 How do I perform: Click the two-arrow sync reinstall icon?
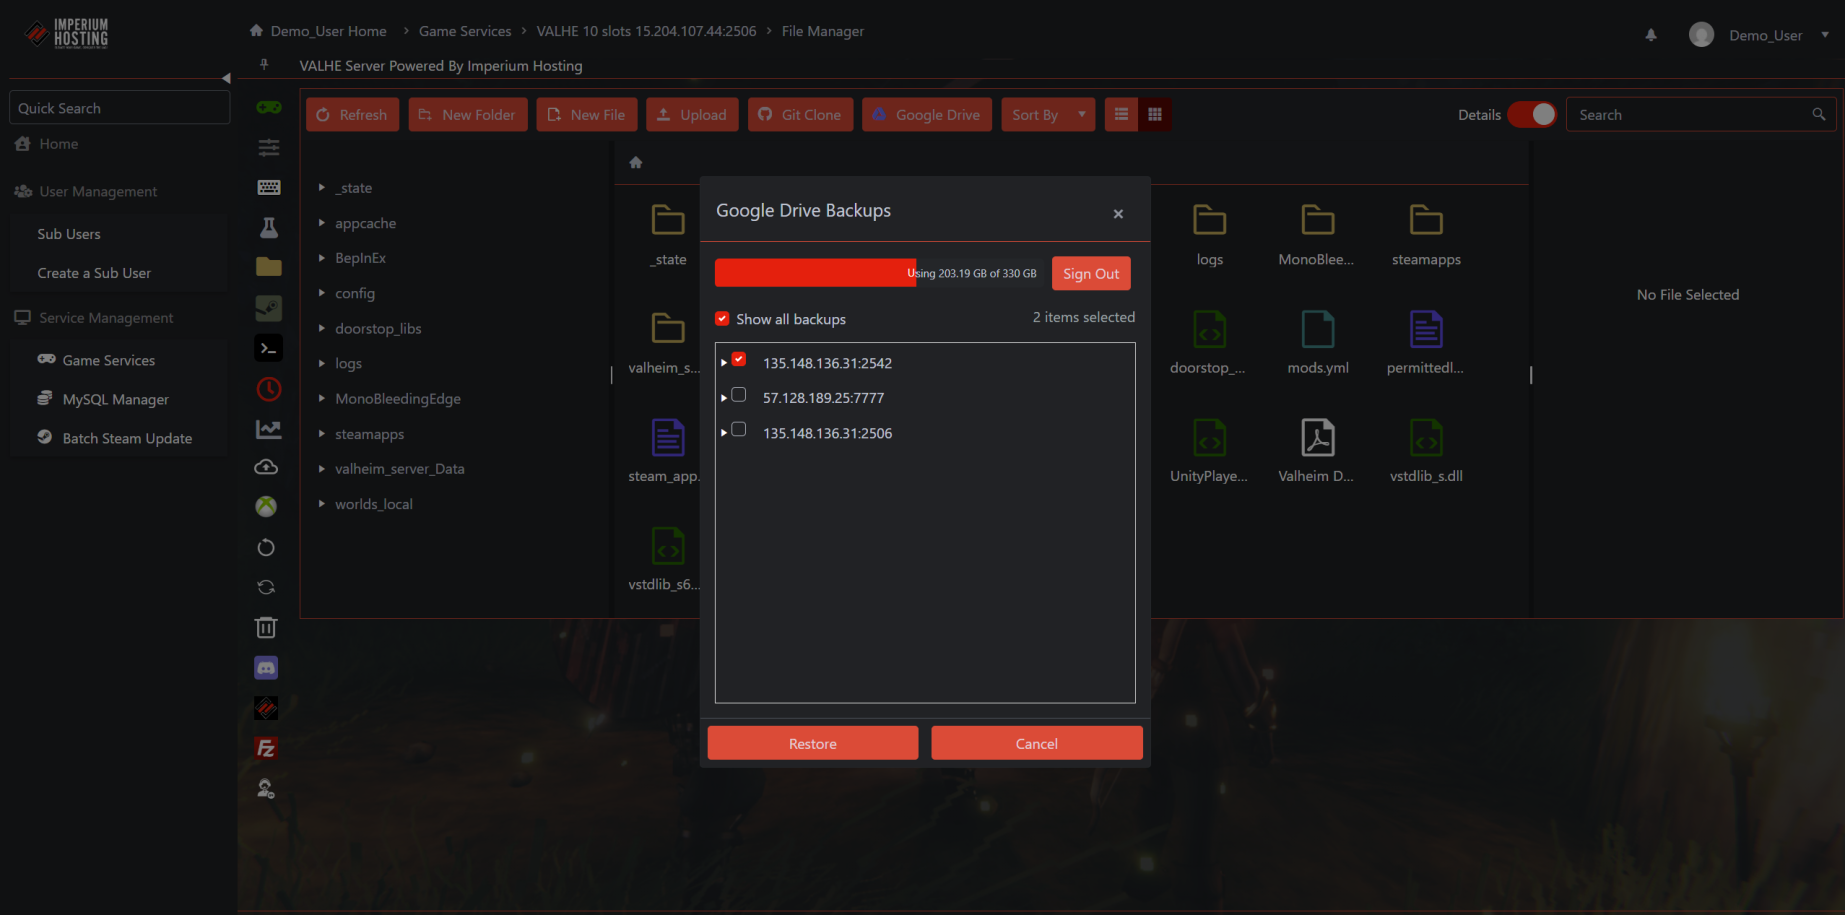[x=266, y=587]
